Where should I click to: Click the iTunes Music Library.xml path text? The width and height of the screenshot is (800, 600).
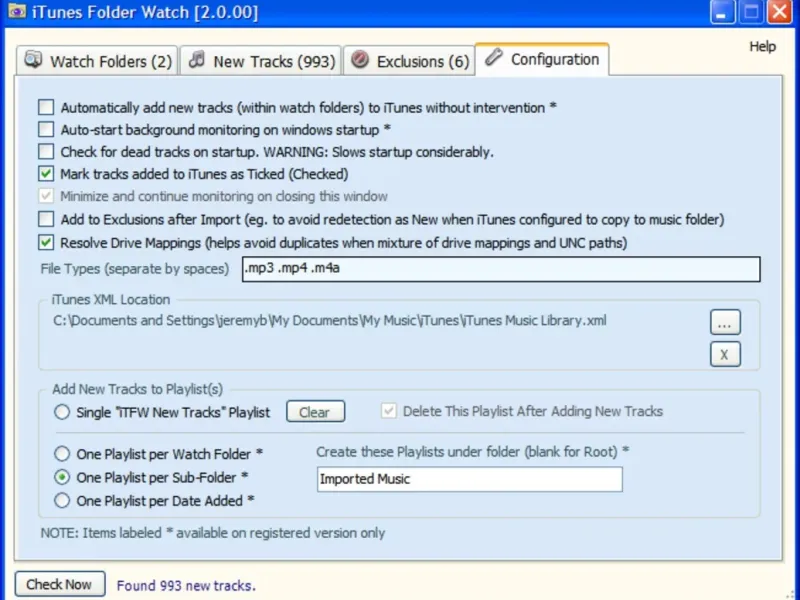(330, 320)
